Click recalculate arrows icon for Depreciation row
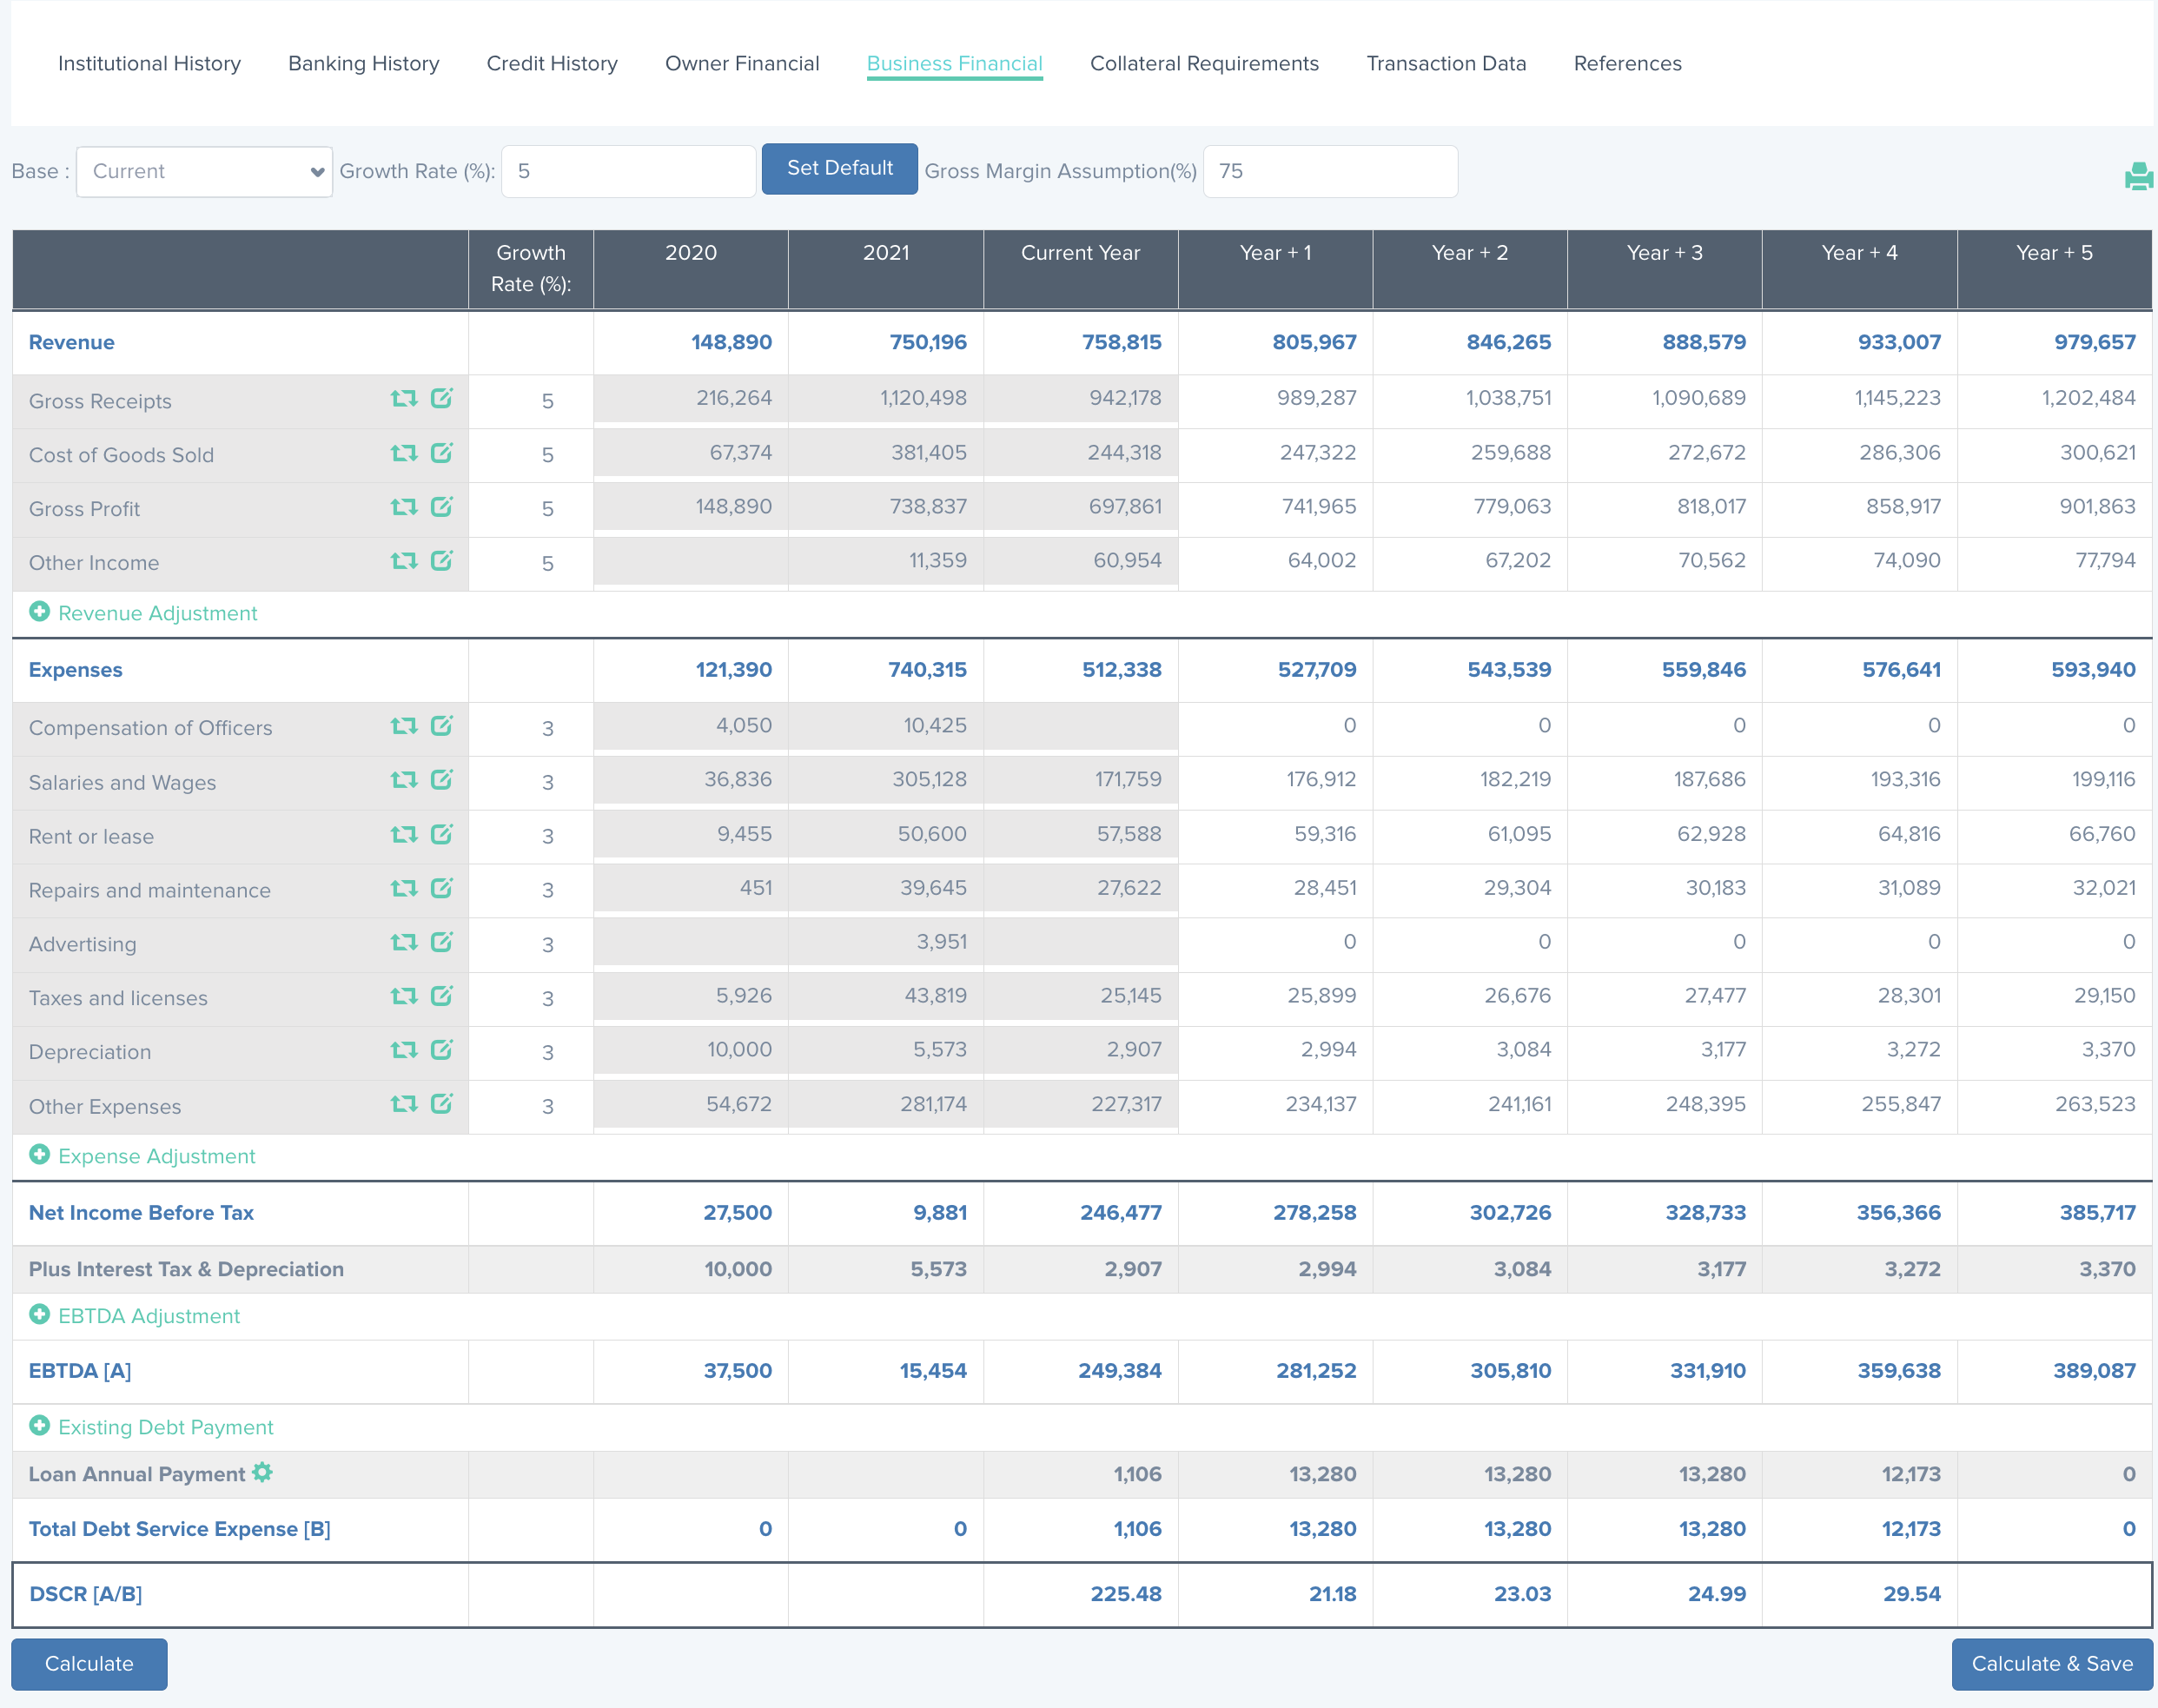The image size is (2158, 1708). pyautogui.click(x=403, y=1050)
